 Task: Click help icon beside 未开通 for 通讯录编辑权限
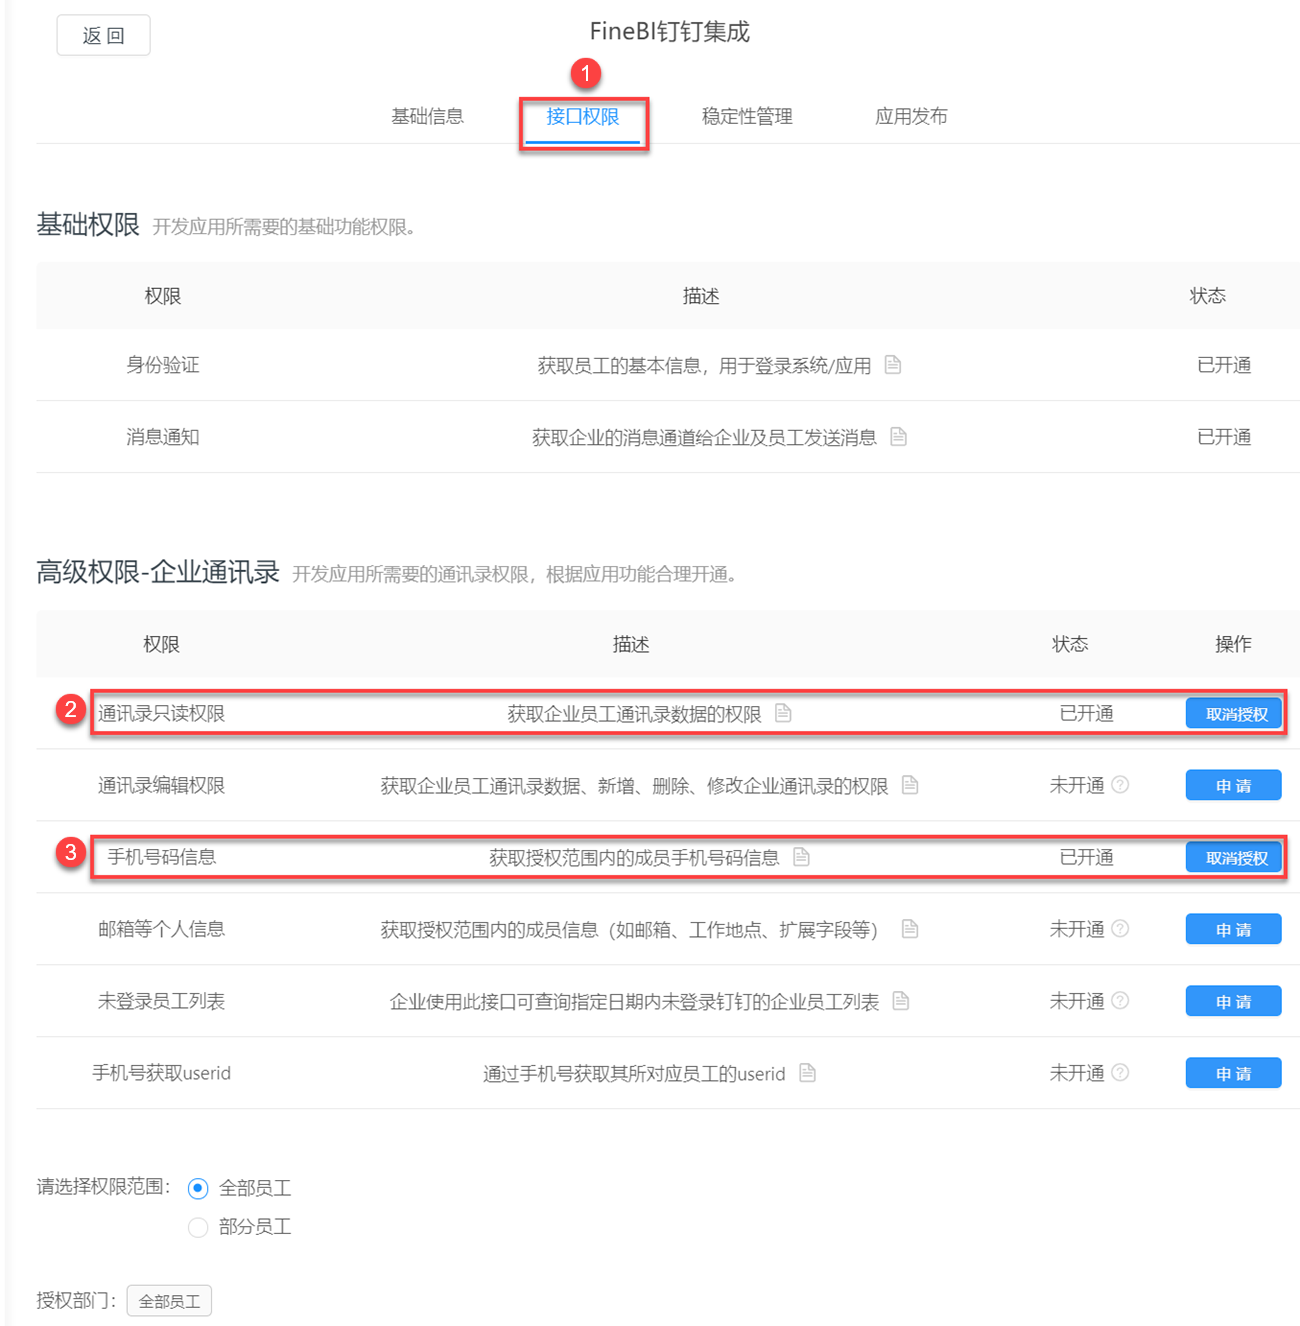[1120, 785]
